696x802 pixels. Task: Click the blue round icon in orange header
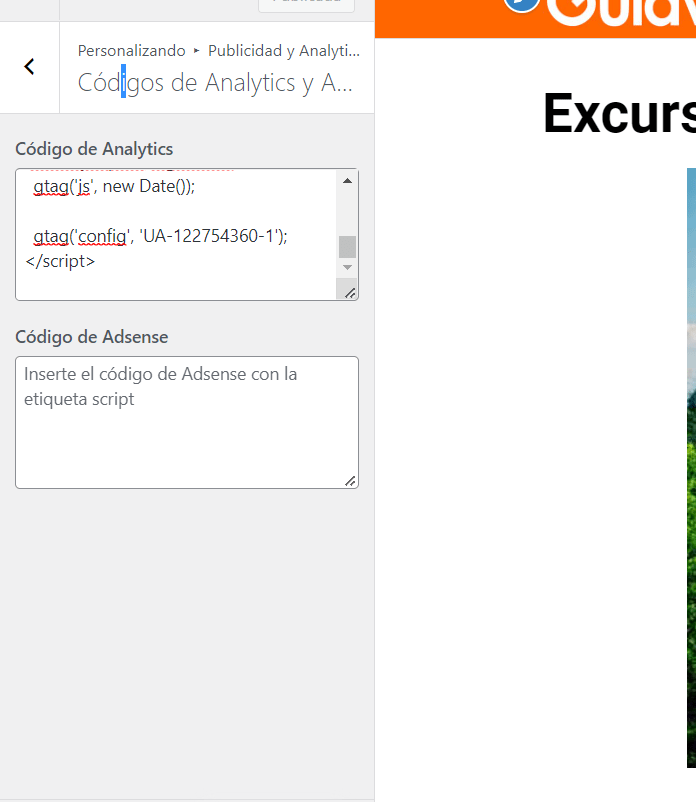[522, 5]
